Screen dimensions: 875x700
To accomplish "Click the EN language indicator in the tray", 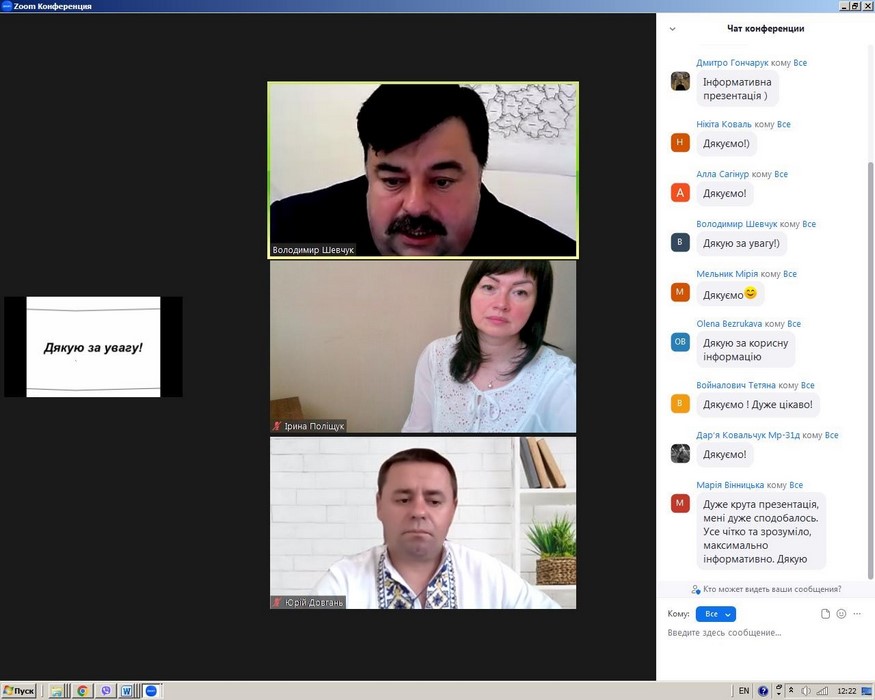I will point(743,690).
